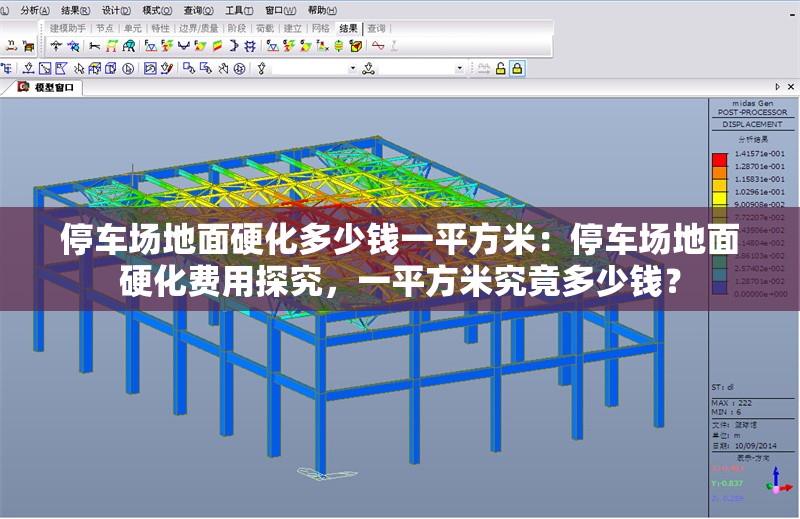Click the circled arrow icon in second toolbar
The height and width of the screenshot is (519, 800).
[127, 68]
